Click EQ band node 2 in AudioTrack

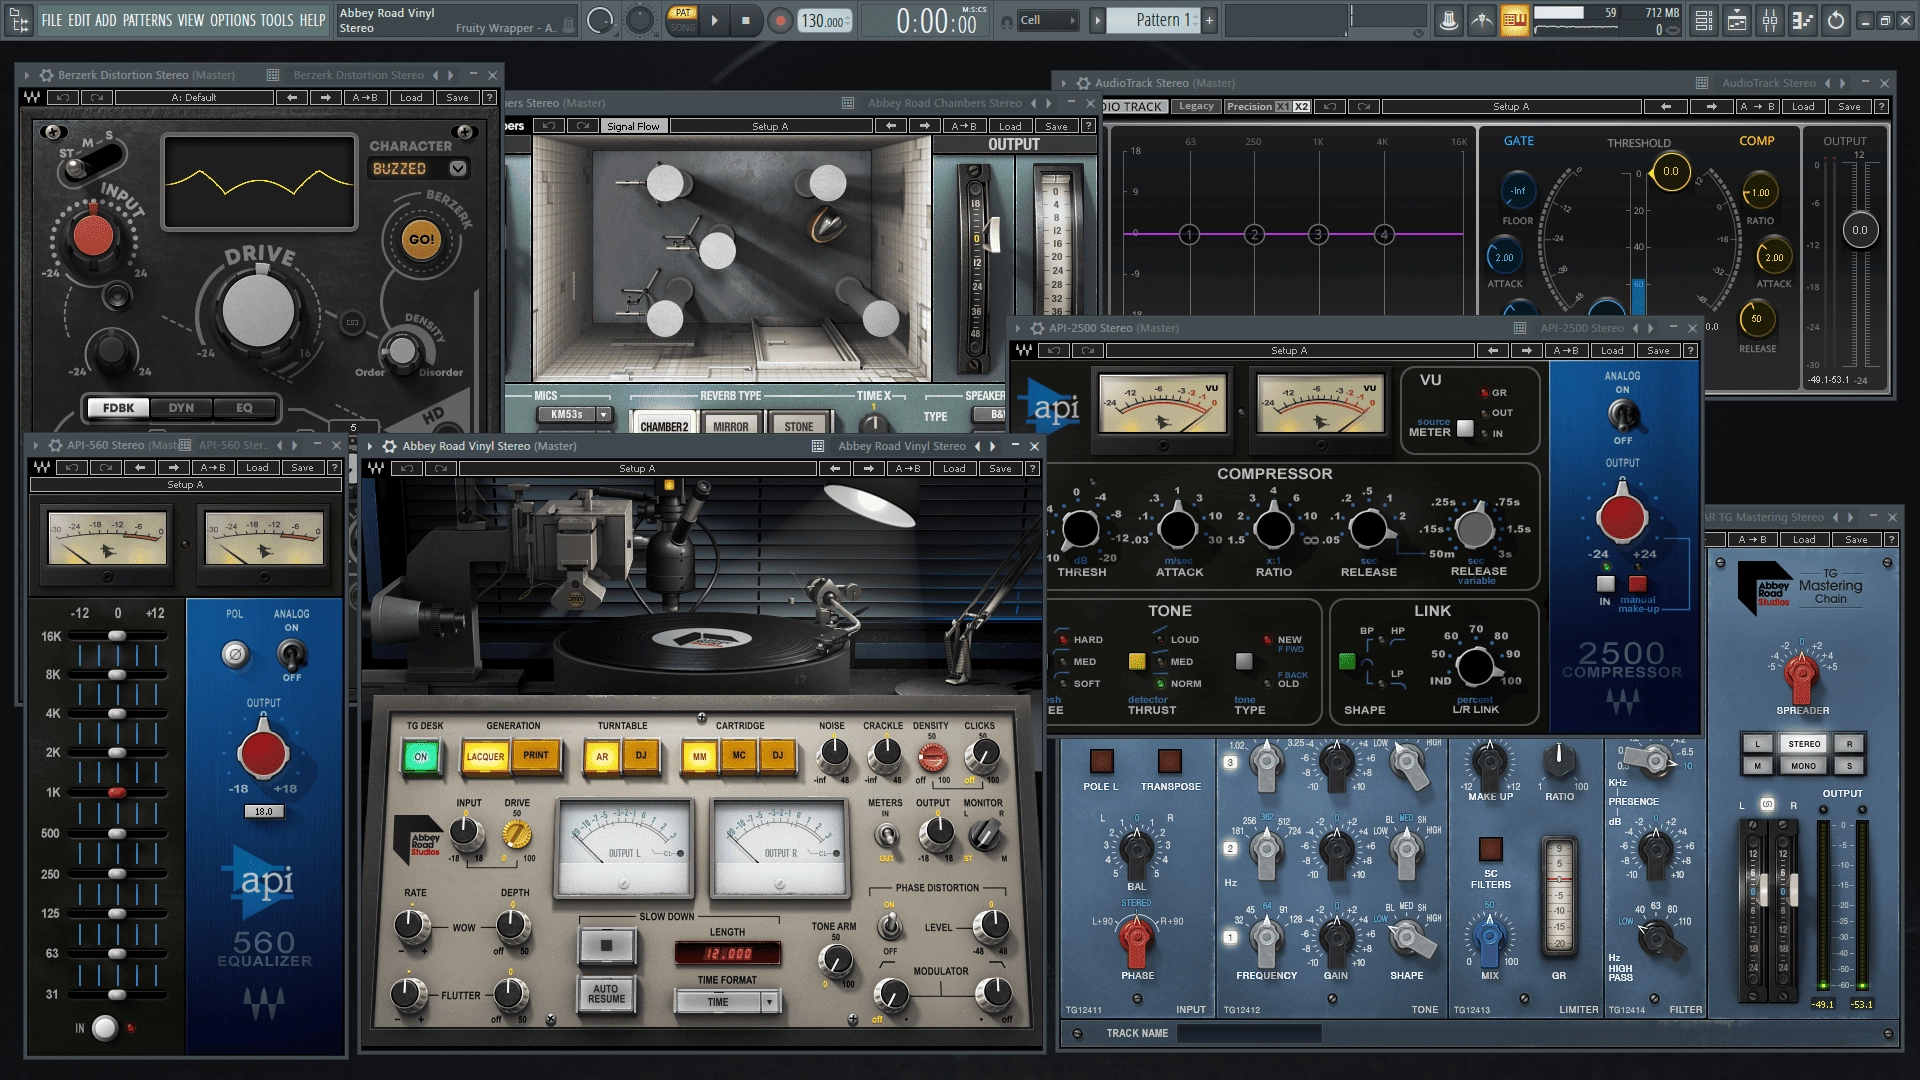1254,234
